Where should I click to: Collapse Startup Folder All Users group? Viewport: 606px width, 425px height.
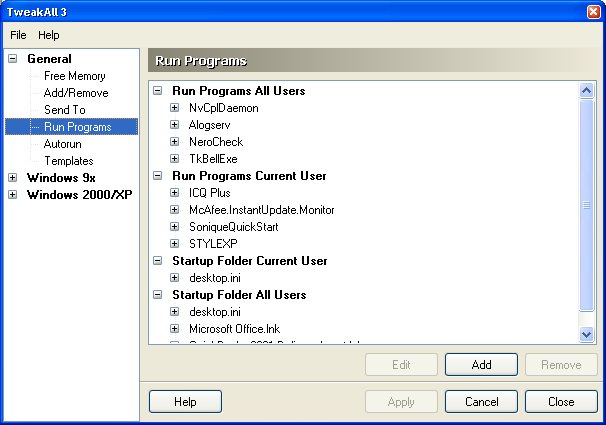pyautogui.click(x=158, y=295)
